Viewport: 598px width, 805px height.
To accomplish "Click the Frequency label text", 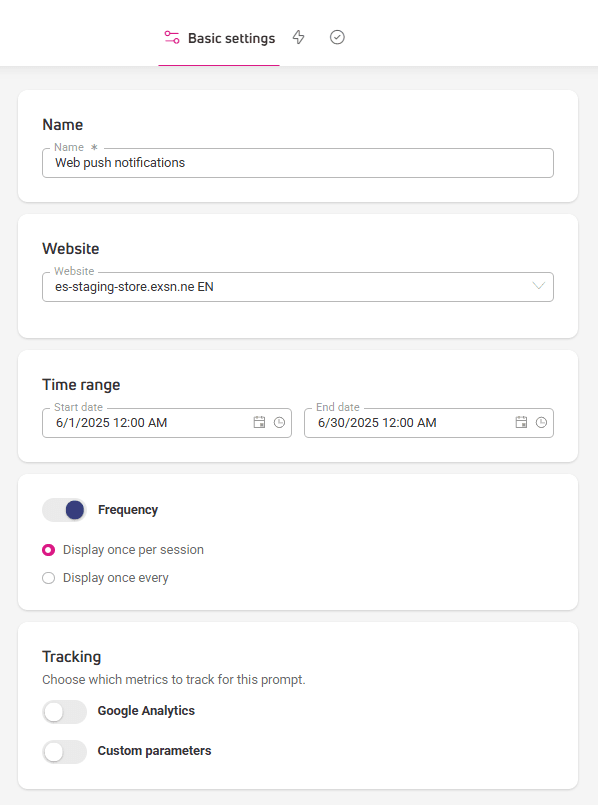I will click(128, 510).
